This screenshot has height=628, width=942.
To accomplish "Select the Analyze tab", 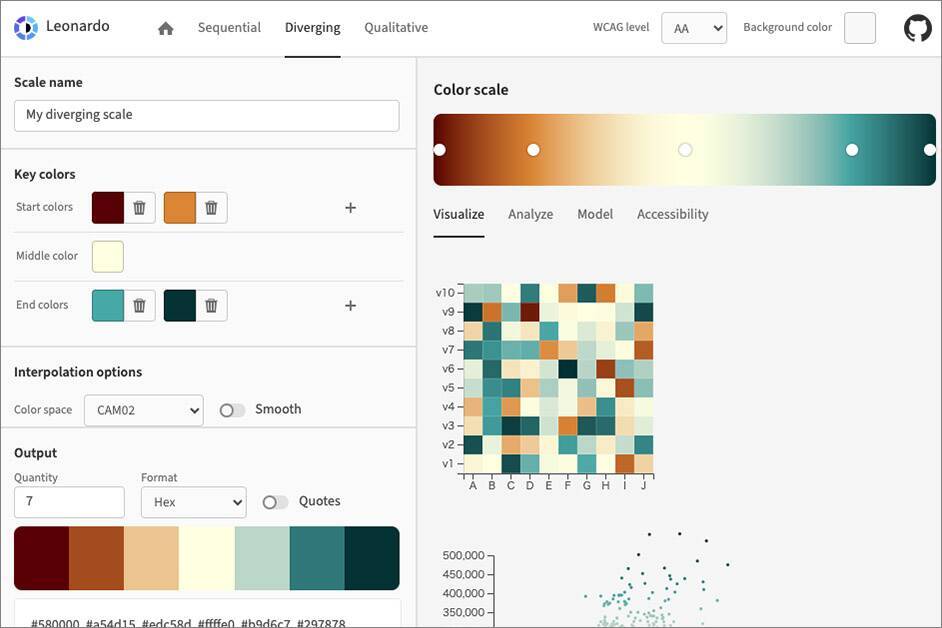I will point(530,215).
